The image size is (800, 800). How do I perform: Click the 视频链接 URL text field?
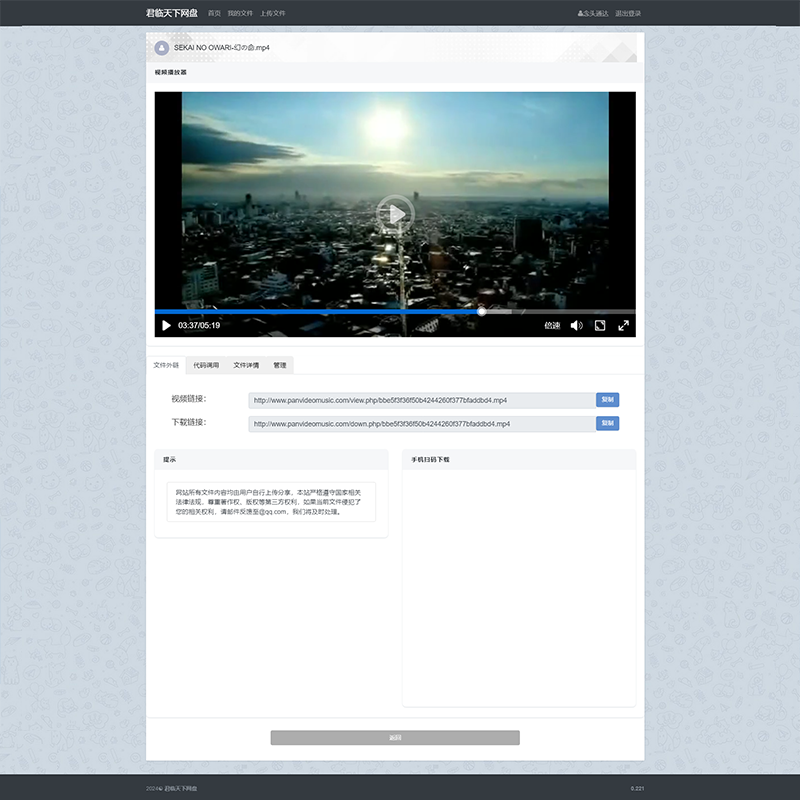[421, 400]
